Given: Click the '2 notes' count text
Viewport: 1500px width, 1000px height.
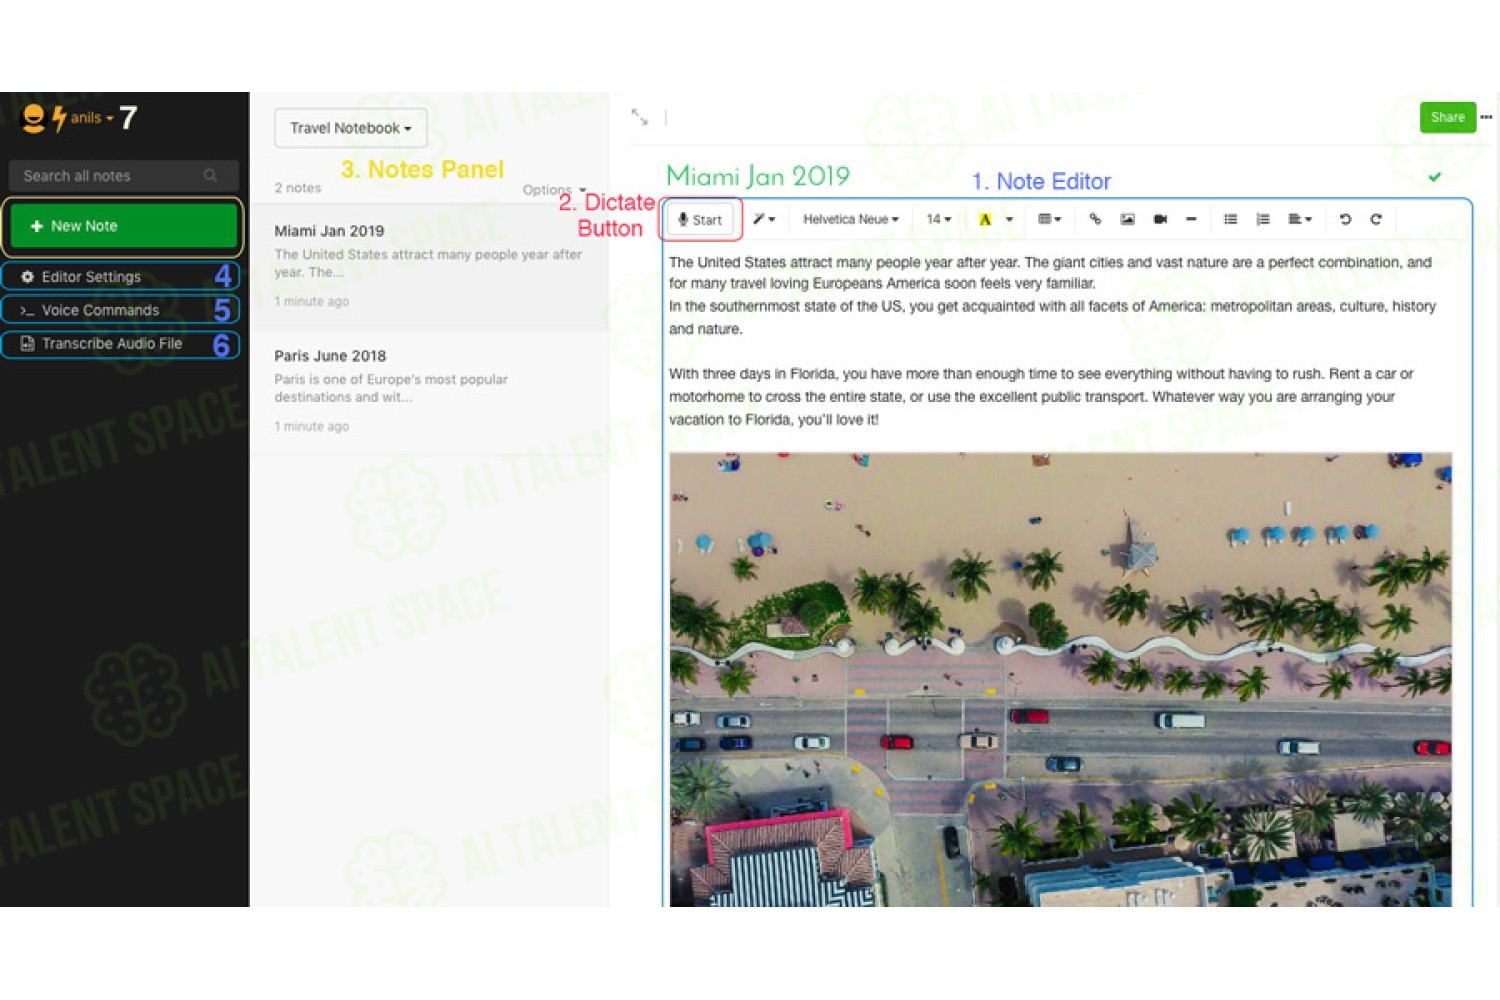Looking at the screenshot, I should (x=298, y=188).
